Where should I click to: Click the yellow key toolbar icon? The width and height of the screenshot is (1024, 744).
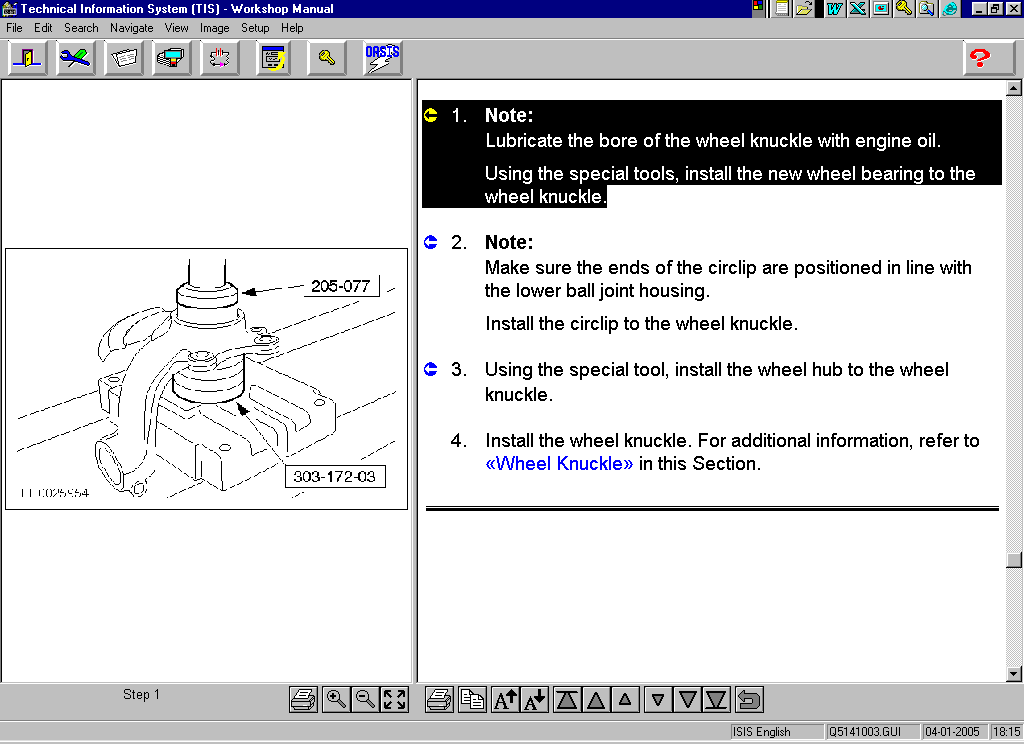[x=327, y=58]
